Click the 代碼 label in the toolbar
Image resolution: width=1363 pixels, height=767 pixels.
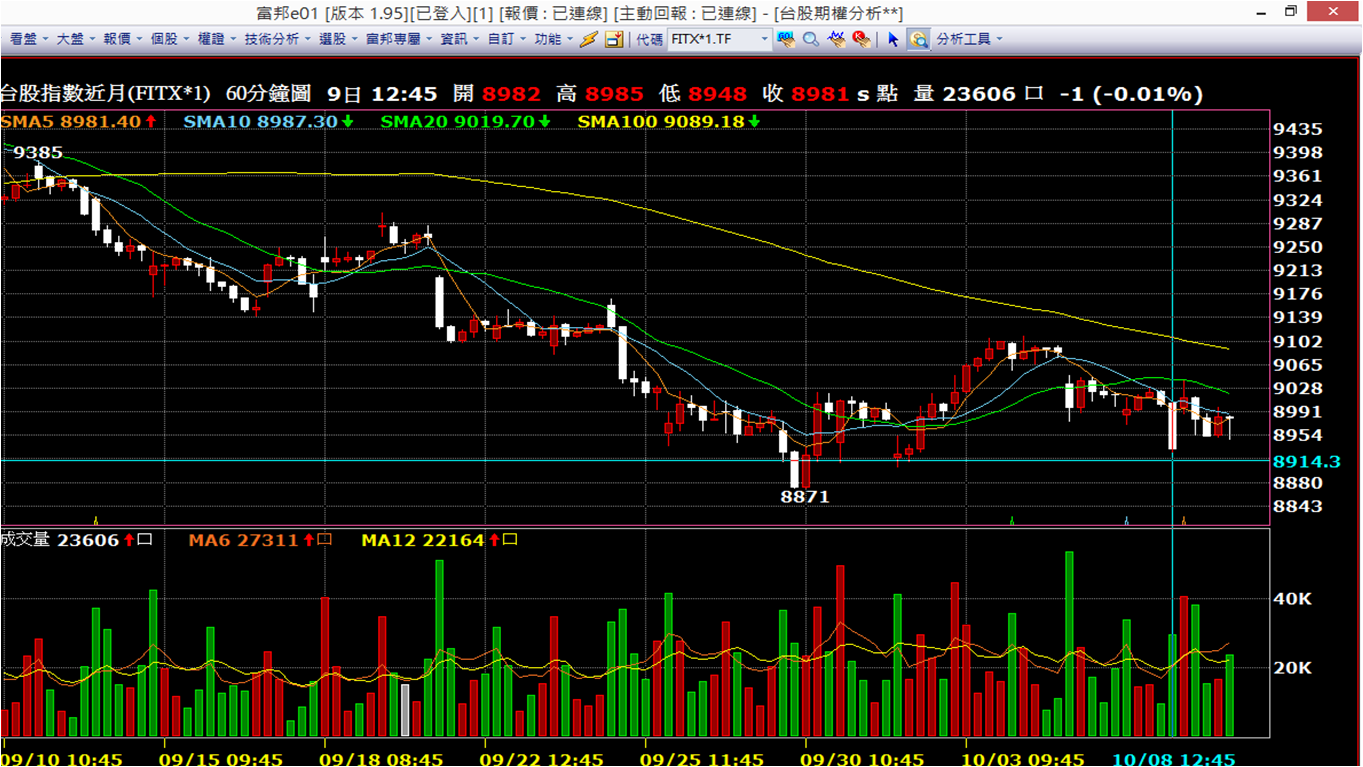point(650,39)
